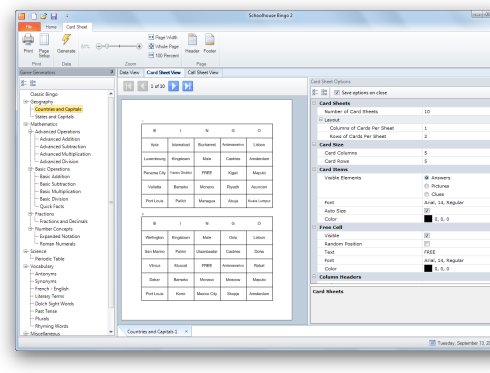
Task: Open the File ribbon tab
Action: [x=29, y=27]
